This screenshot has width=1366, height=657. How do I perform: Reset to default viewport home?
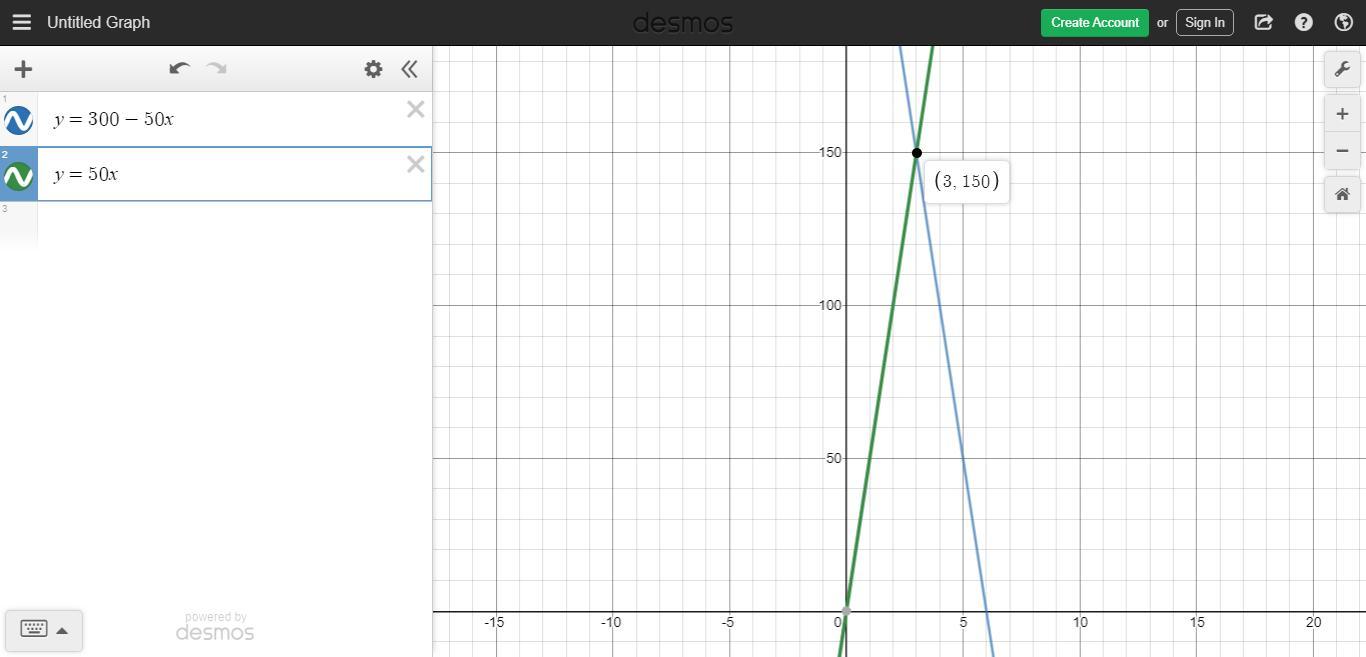[1342, 194]
